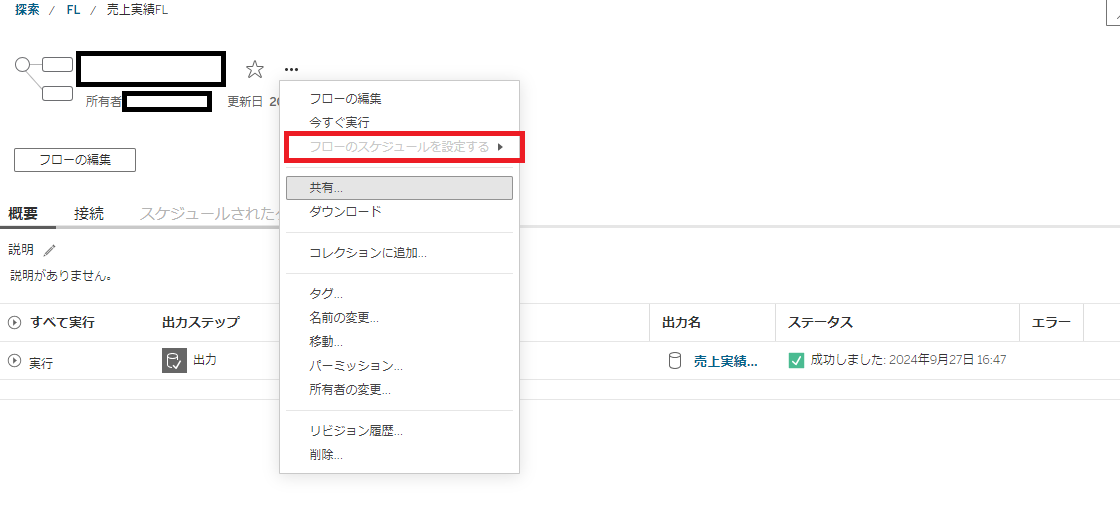Open the three-dot actions menu
1120x514 pixels.
pos(291,69)
